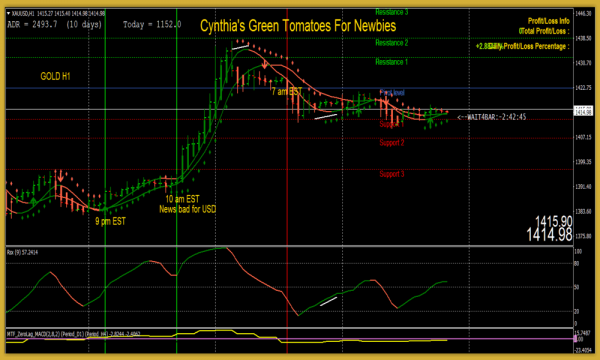Click the 'Resistance 1' level label
The width and height of the screenshot is (600, 360).
pyautogui.click(x=392, y=62)
